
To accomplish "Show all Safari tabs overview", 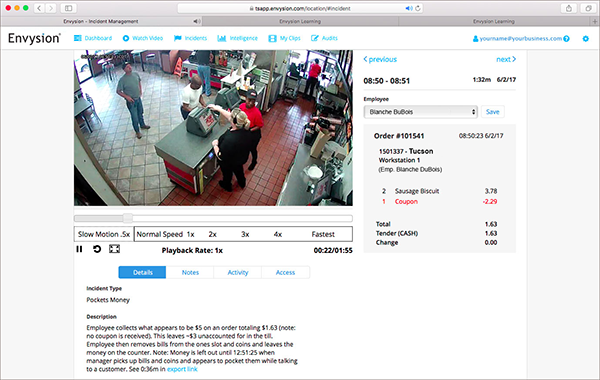I will pyautogui.click(x=588, y=8).
